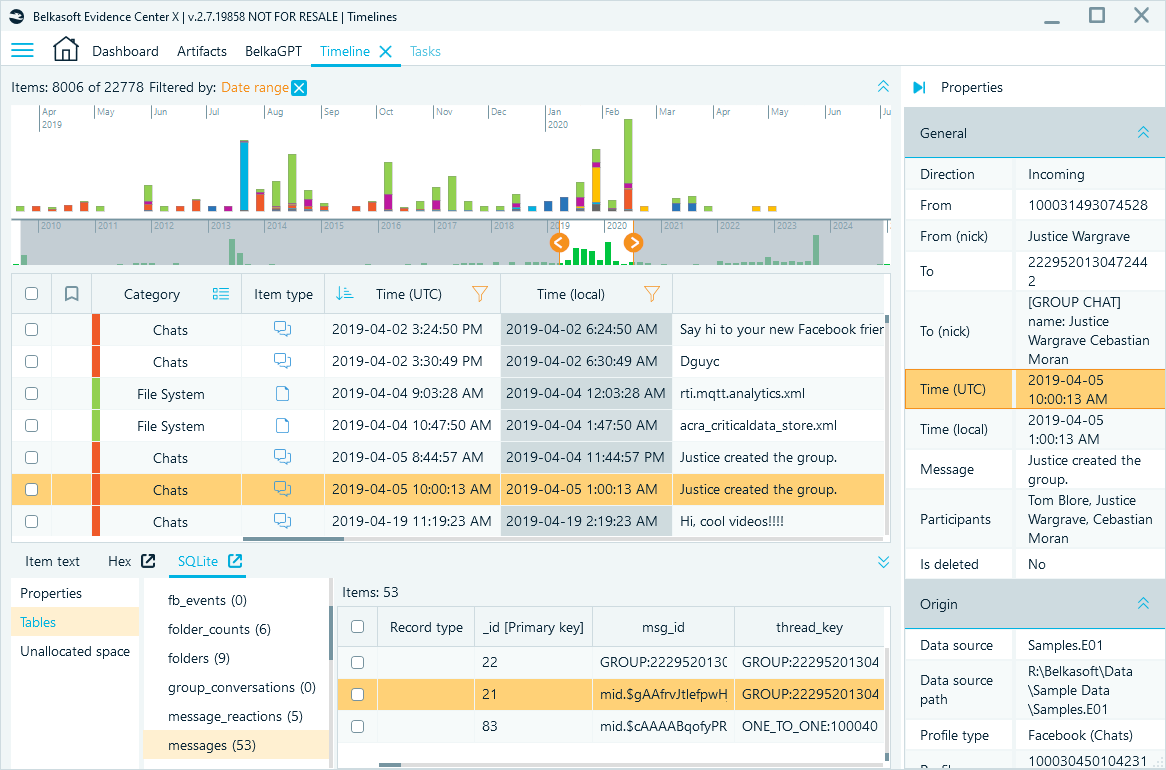Collapse the Origin properties section

(1143, 604)
